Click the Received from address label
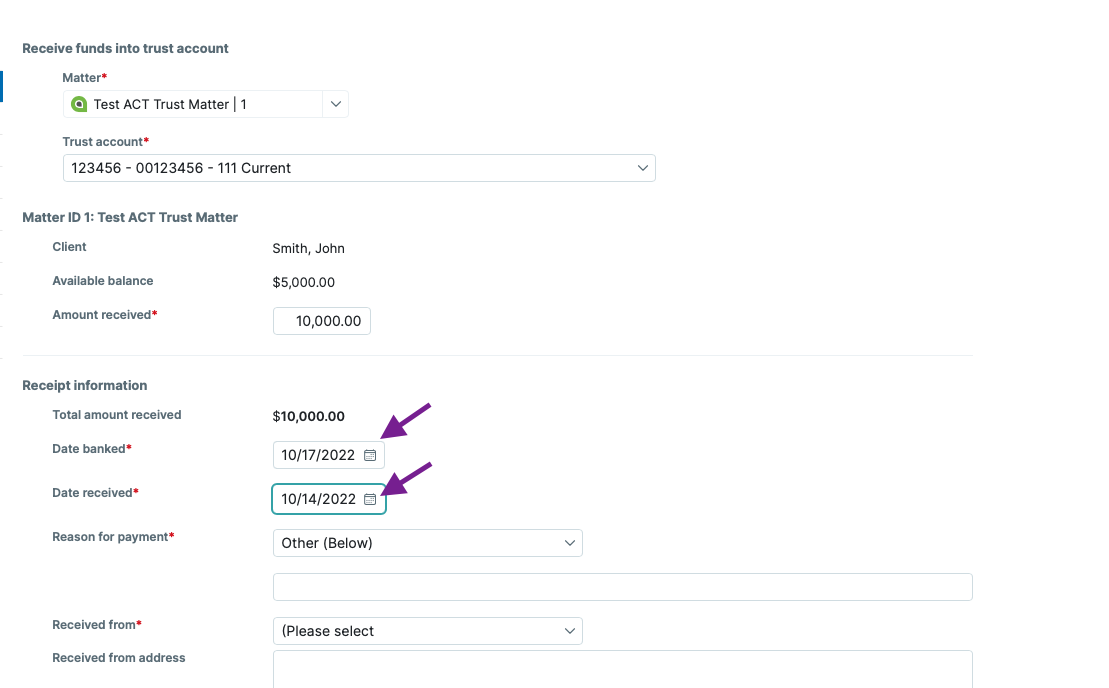The image size is (1109, 688). (119, 658)
